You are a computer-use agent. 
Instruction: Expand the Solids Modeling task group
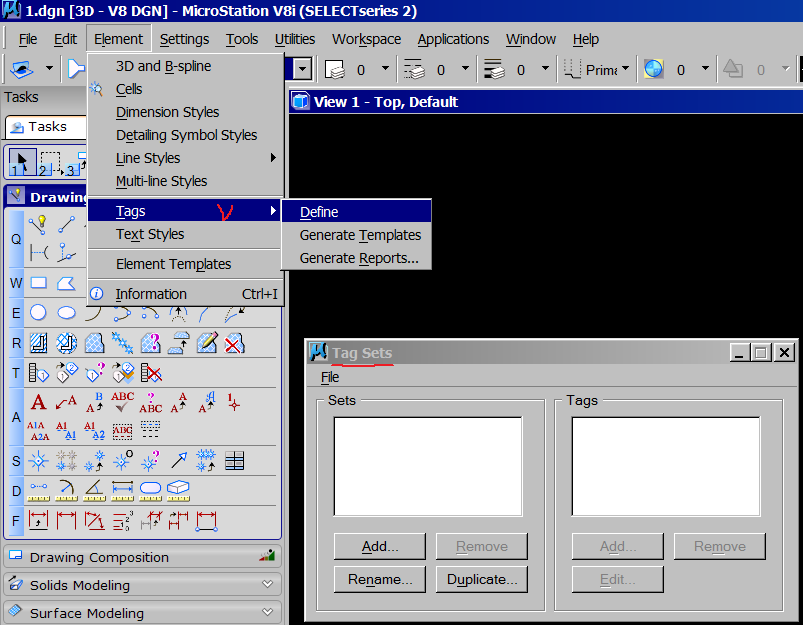267,584
